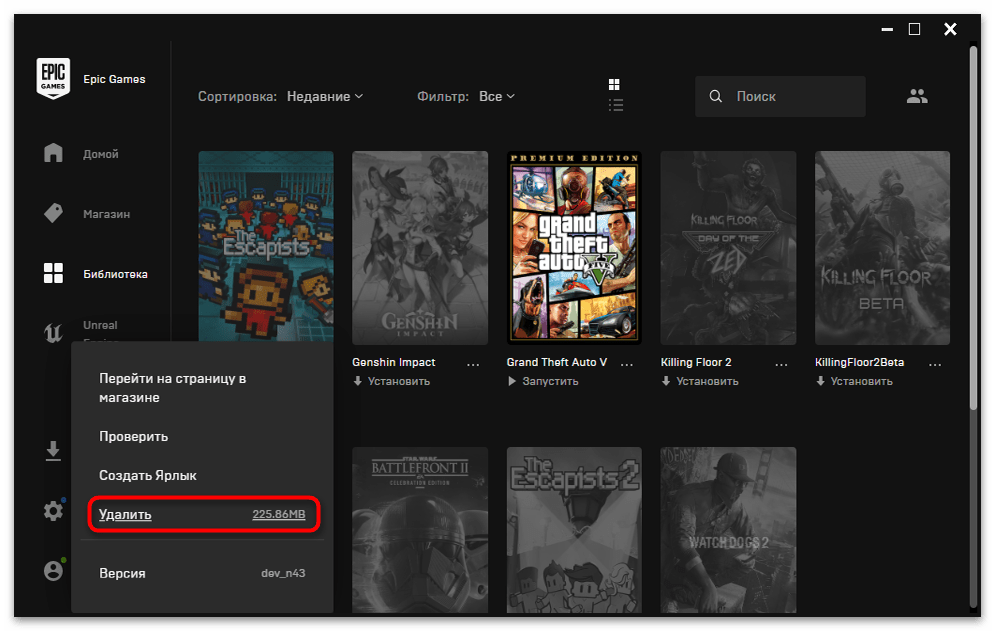Click the download arrow beside Genshin Impact Установить
This screenshot has height=631, width=995.
[358, 382]
